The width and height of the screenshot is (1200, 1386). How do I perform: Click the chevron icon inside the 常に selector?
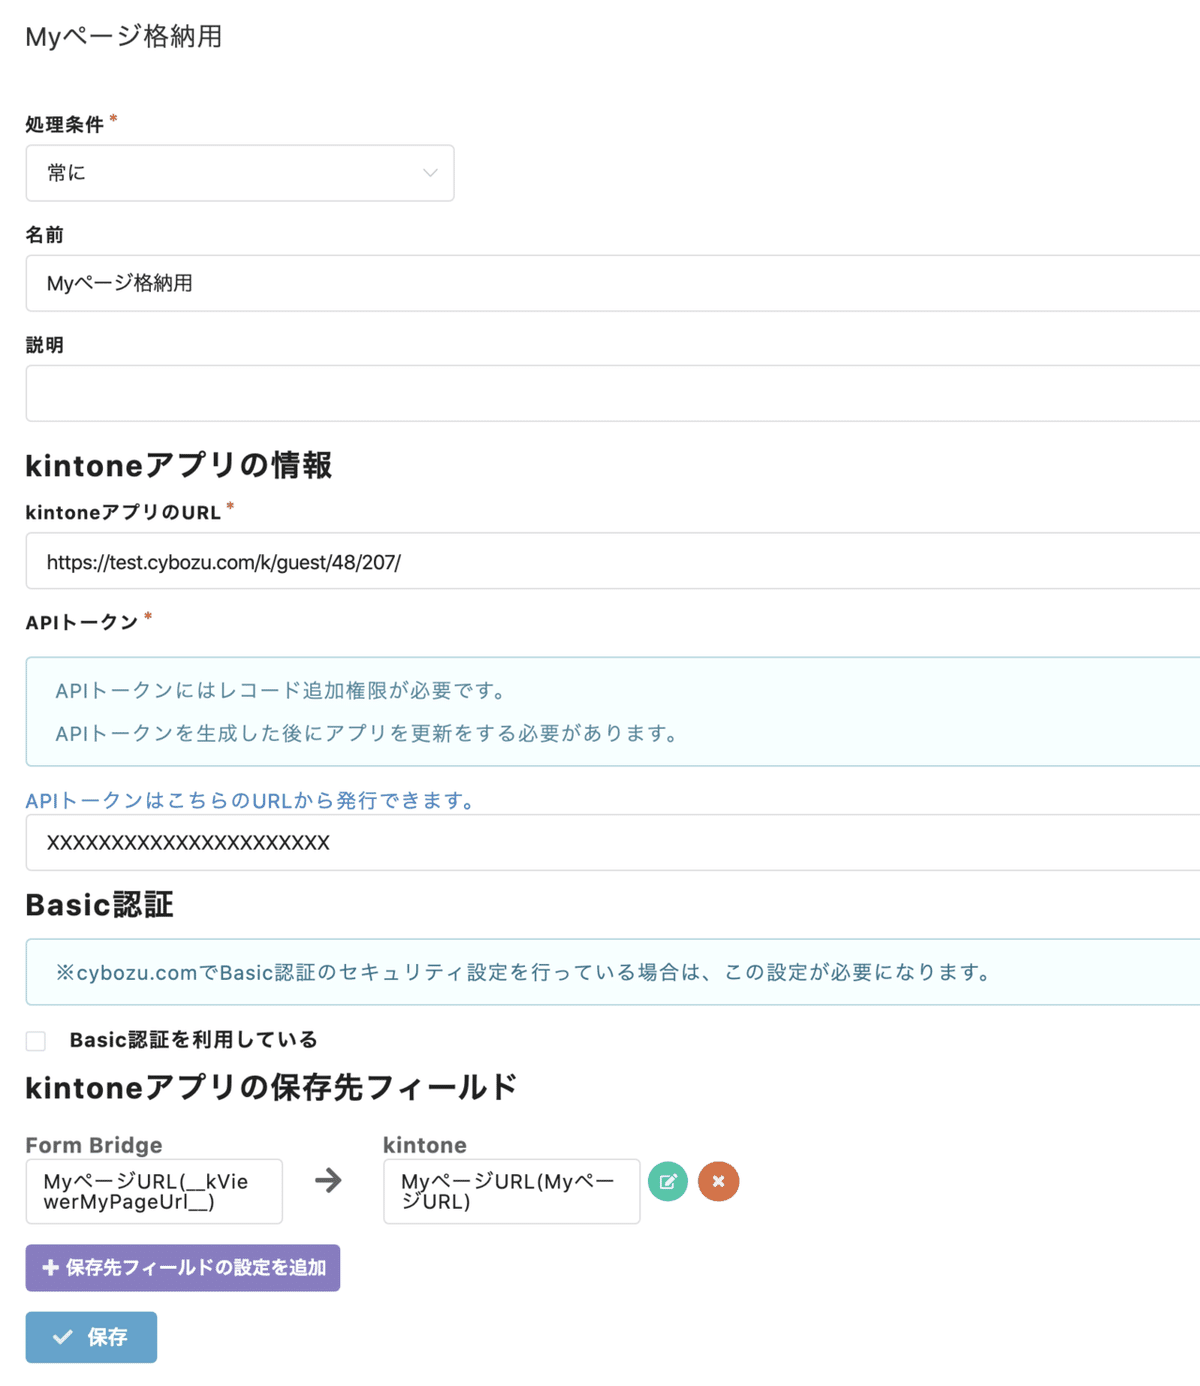430,173
